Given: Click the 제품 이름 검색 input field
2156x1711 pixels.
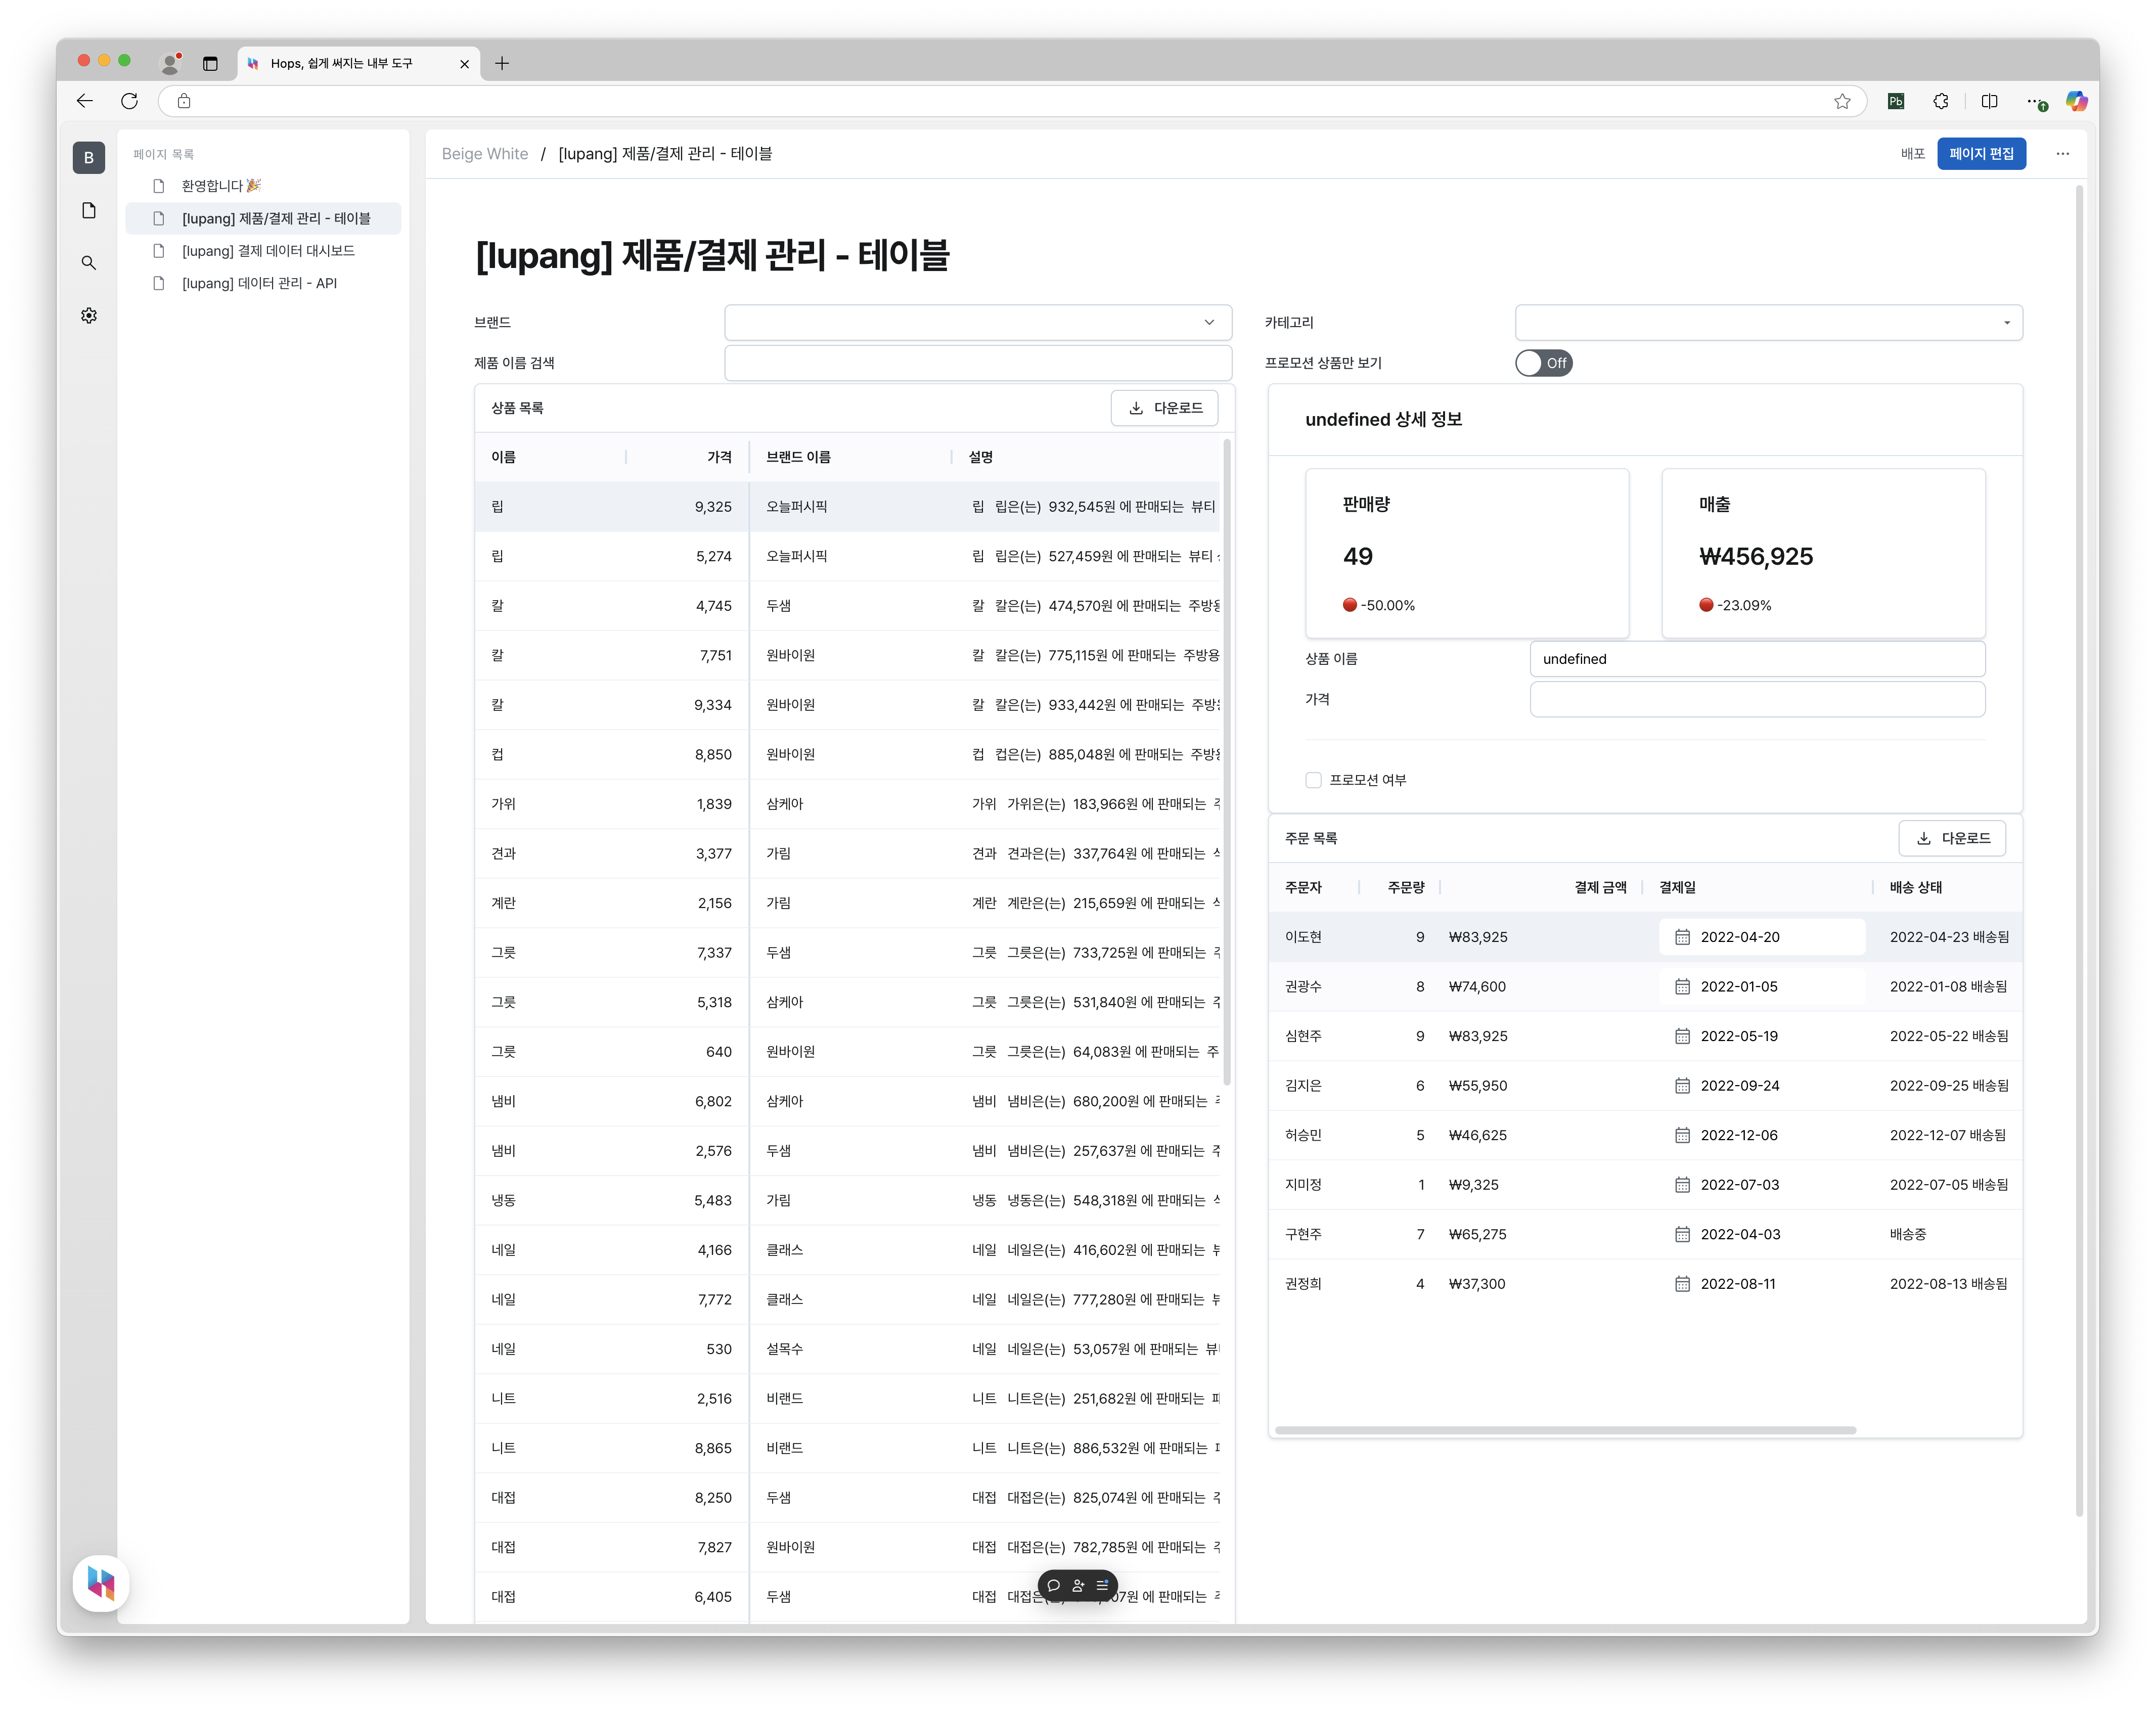Looking at the screenshot, I should pyautogui.click(x=978, y=363).
